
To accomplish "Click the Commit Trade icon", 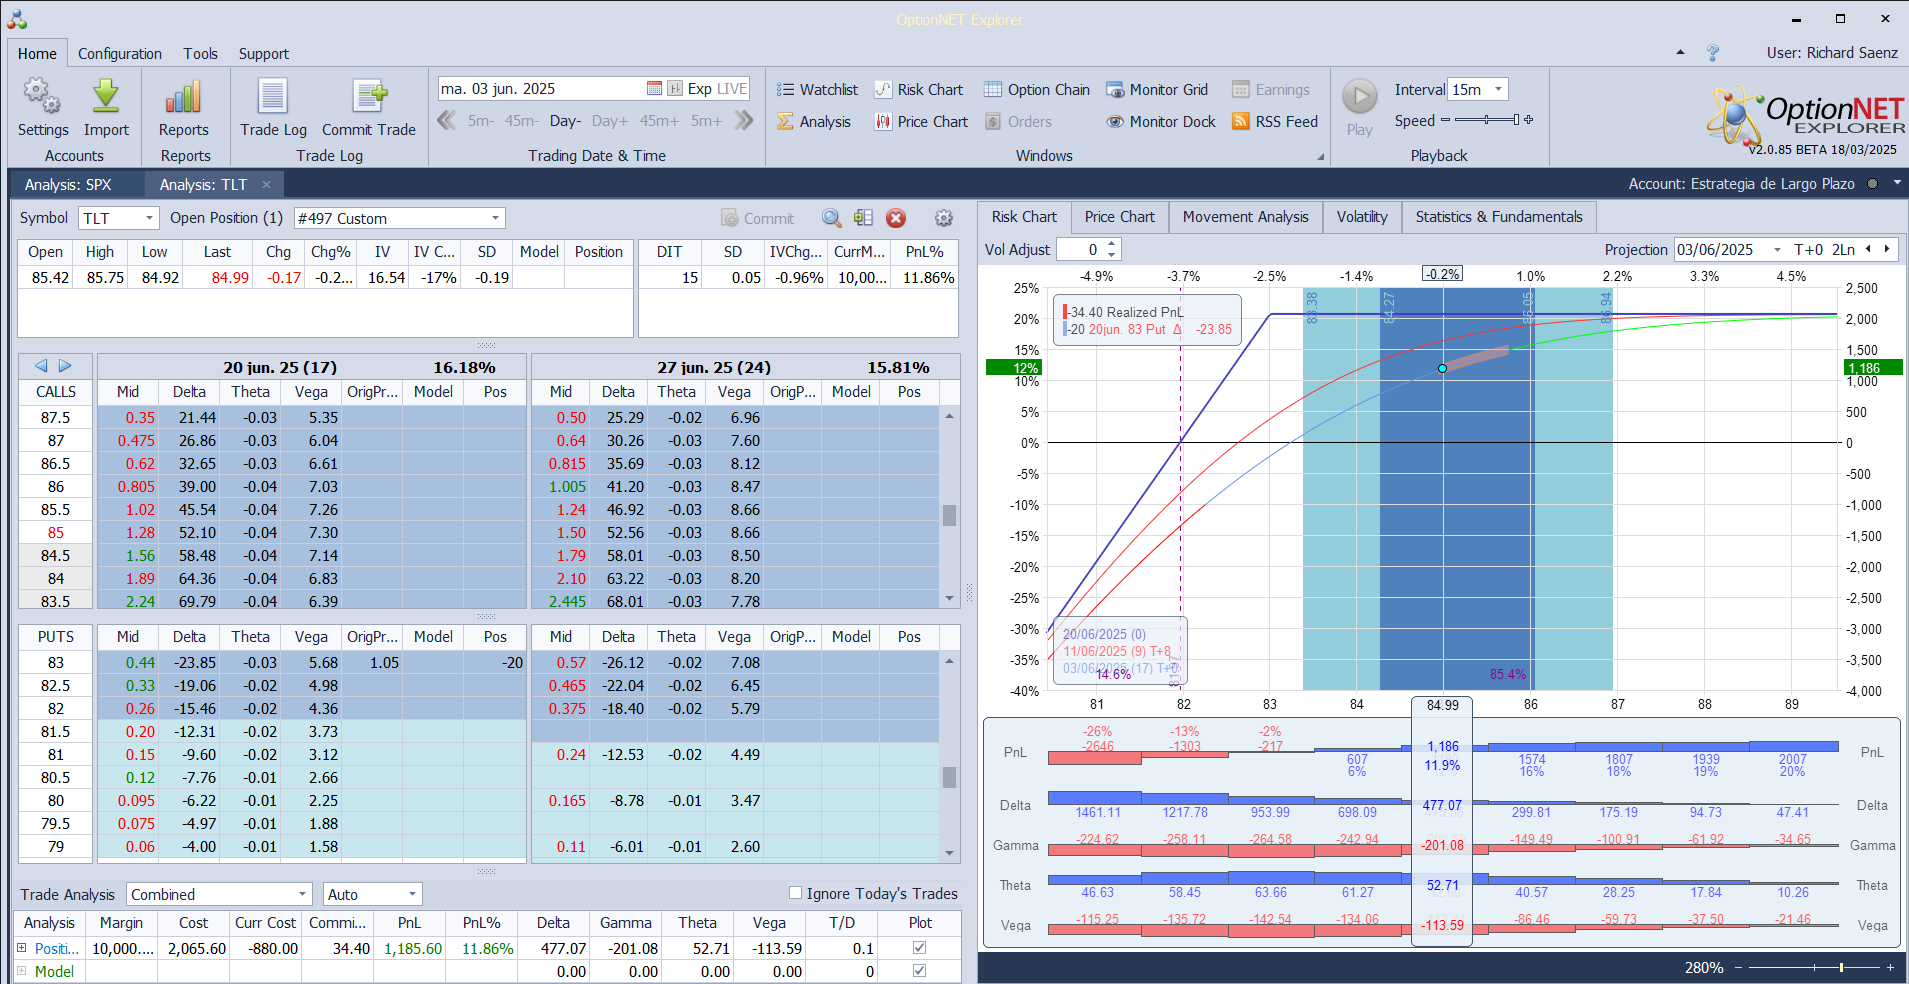I will point(369,107).
